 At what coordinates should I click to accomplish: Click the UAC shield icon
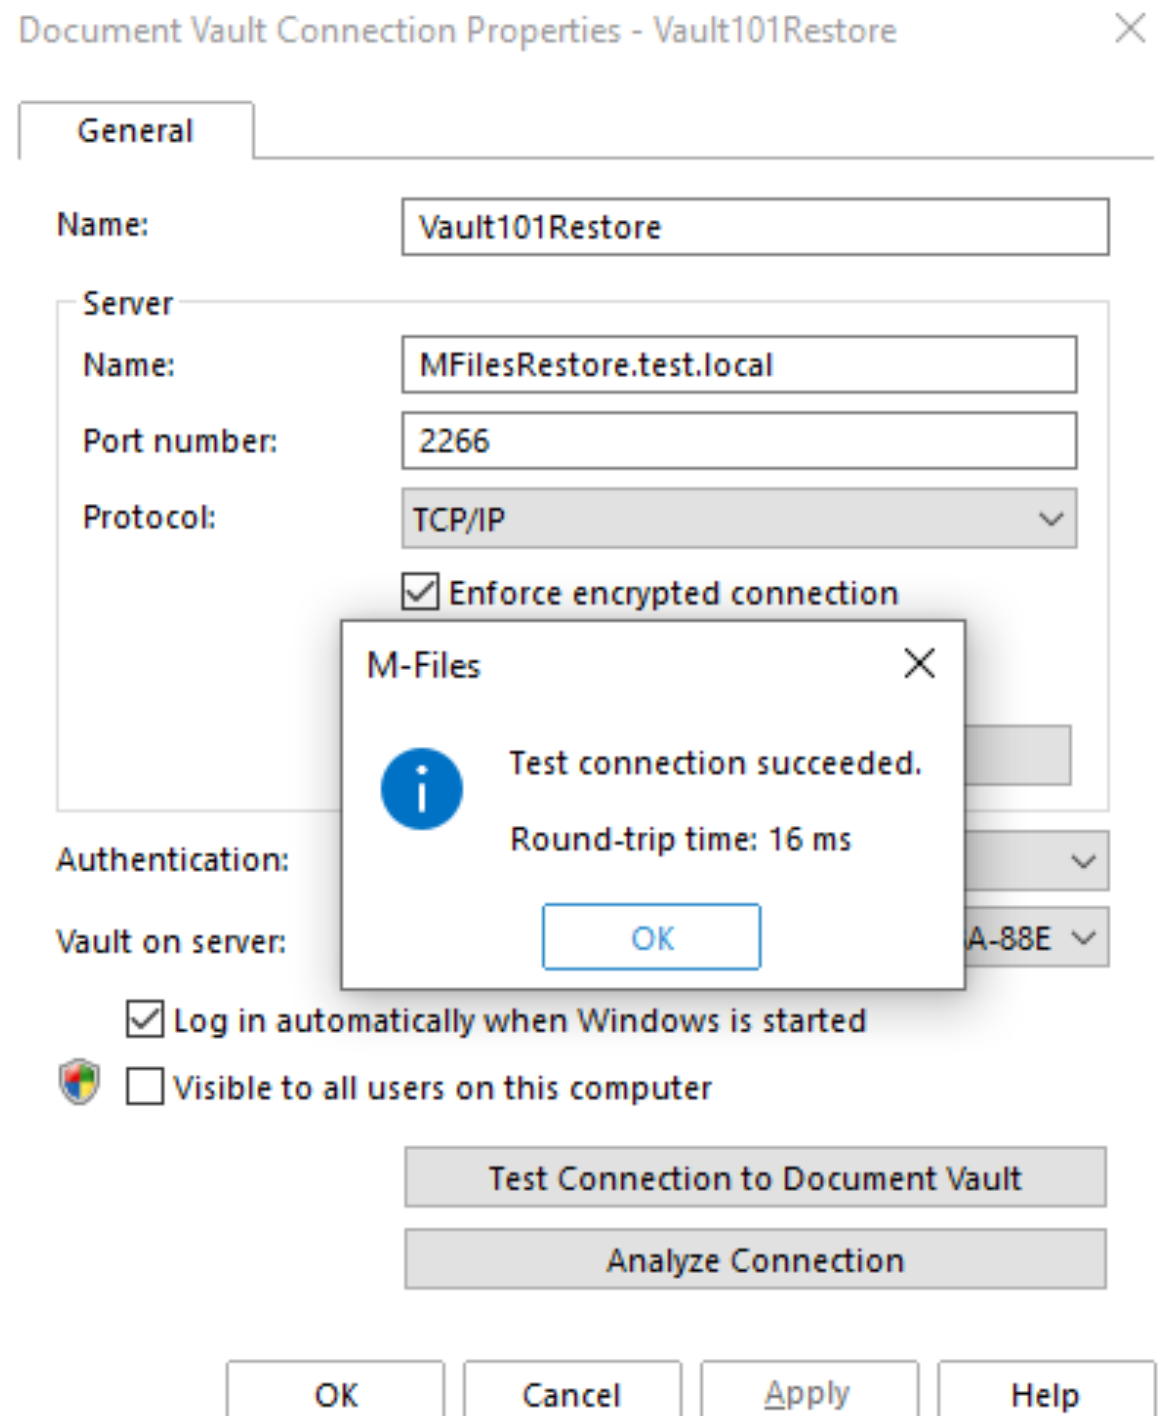(x=79, y=1083)
